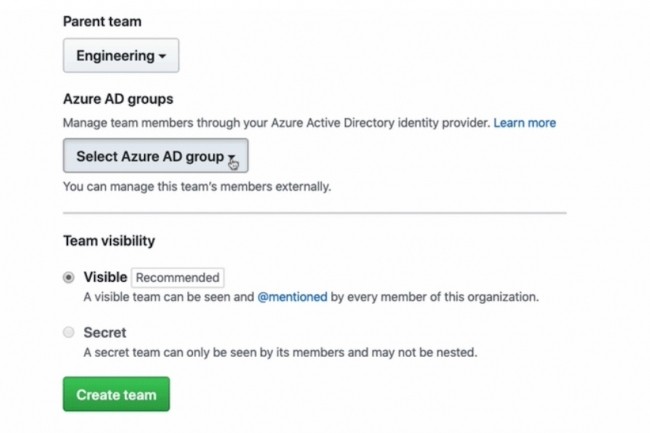Click the visible team description text
Image resolution: width=650 pixels, height=433 pixels.
coord(311,297)
